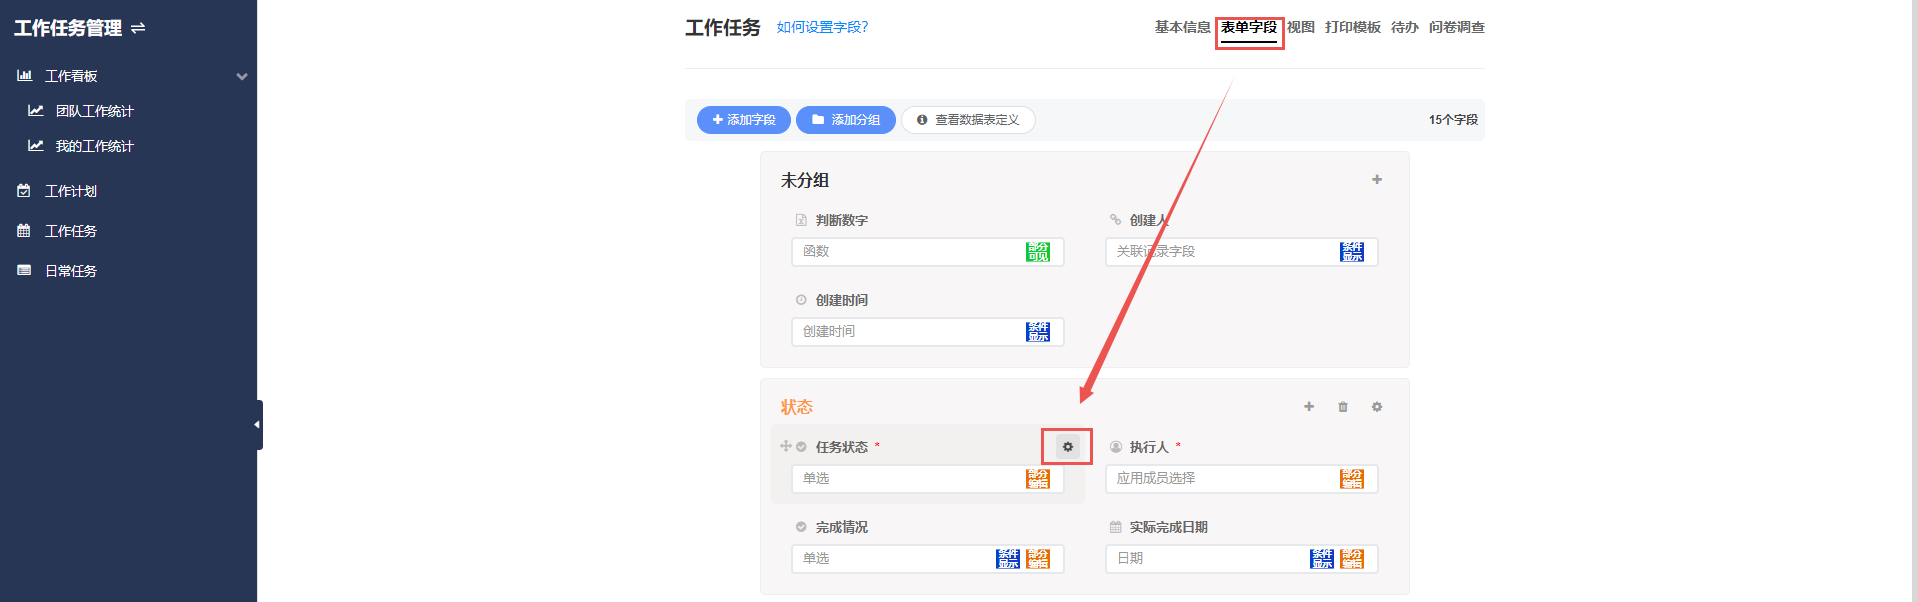Collapse the left sidebar with arrow handle
The width and height of the screenshot is (1918, 602).
(x=258, y=425)
